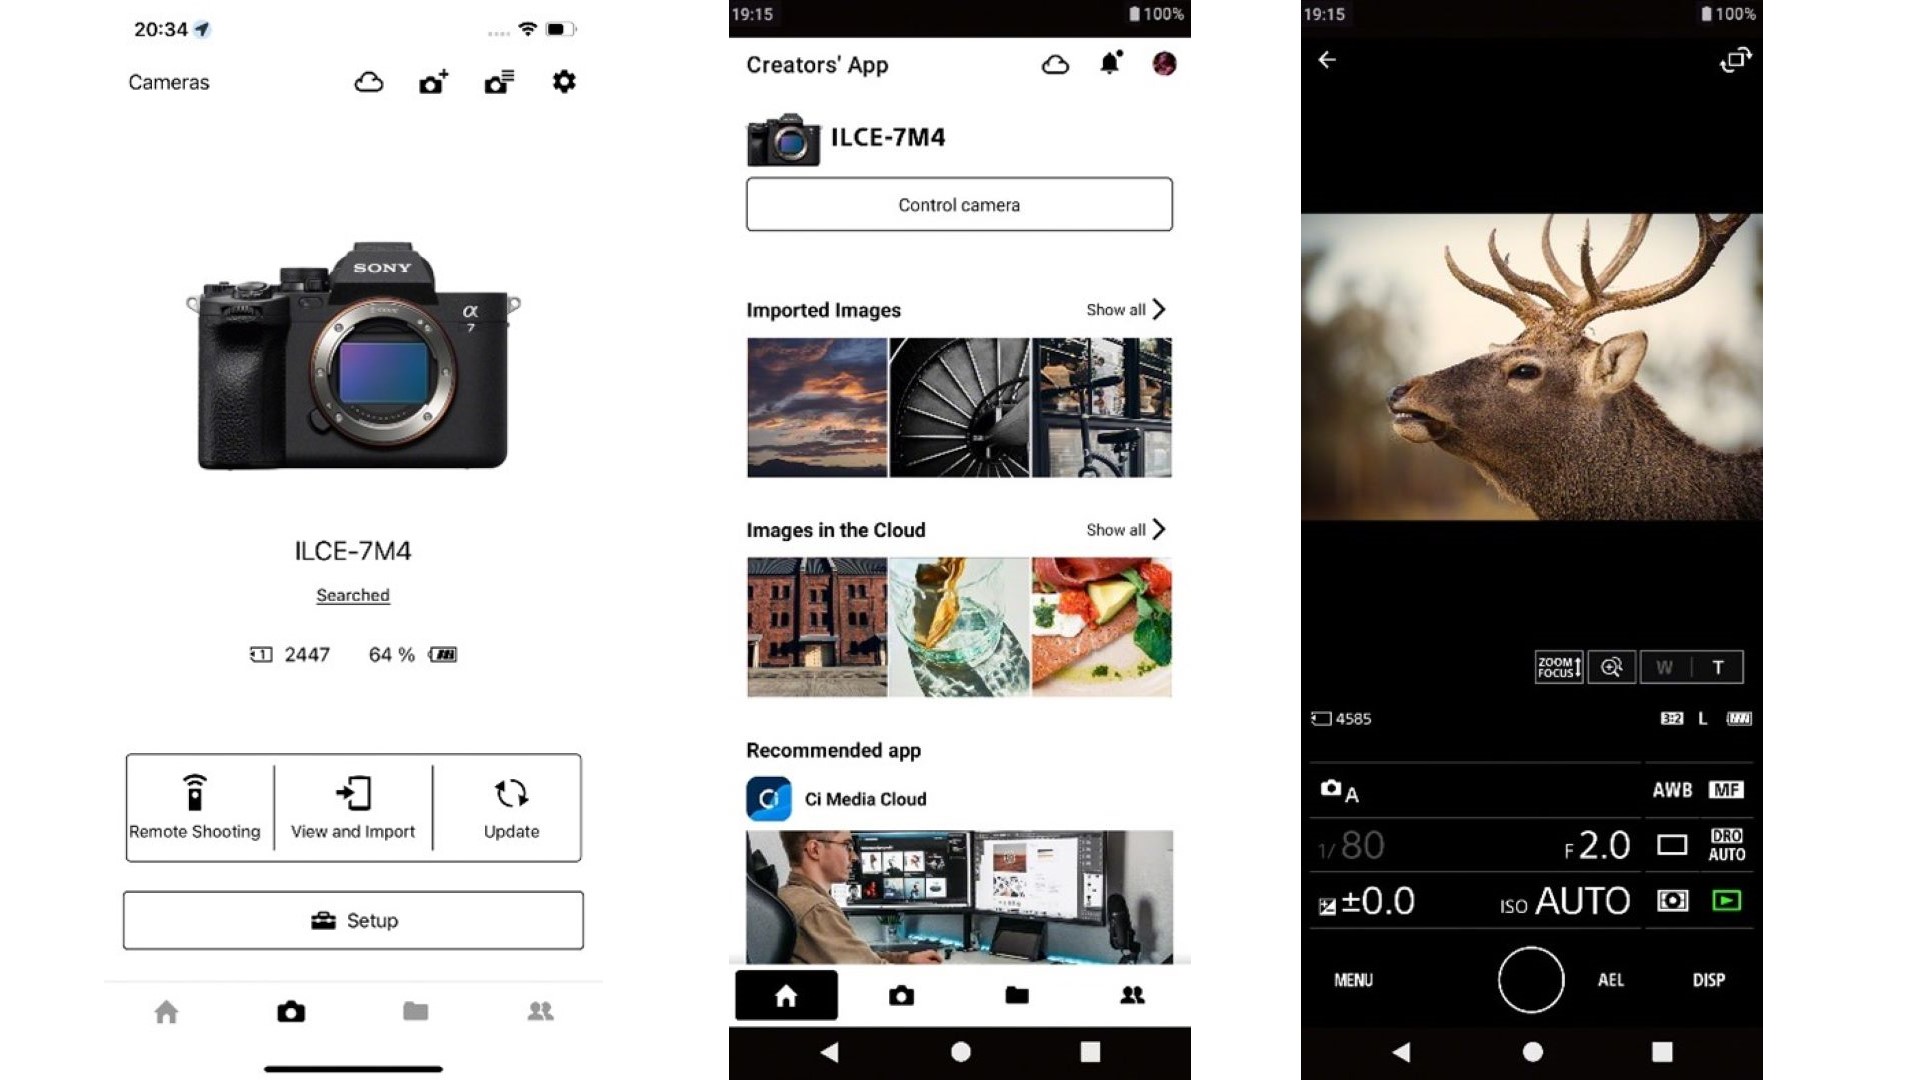The width and height of the screenshot is (1920, 1080).
Task: Open the user profile avatar
Action: tap(1164, 64)
